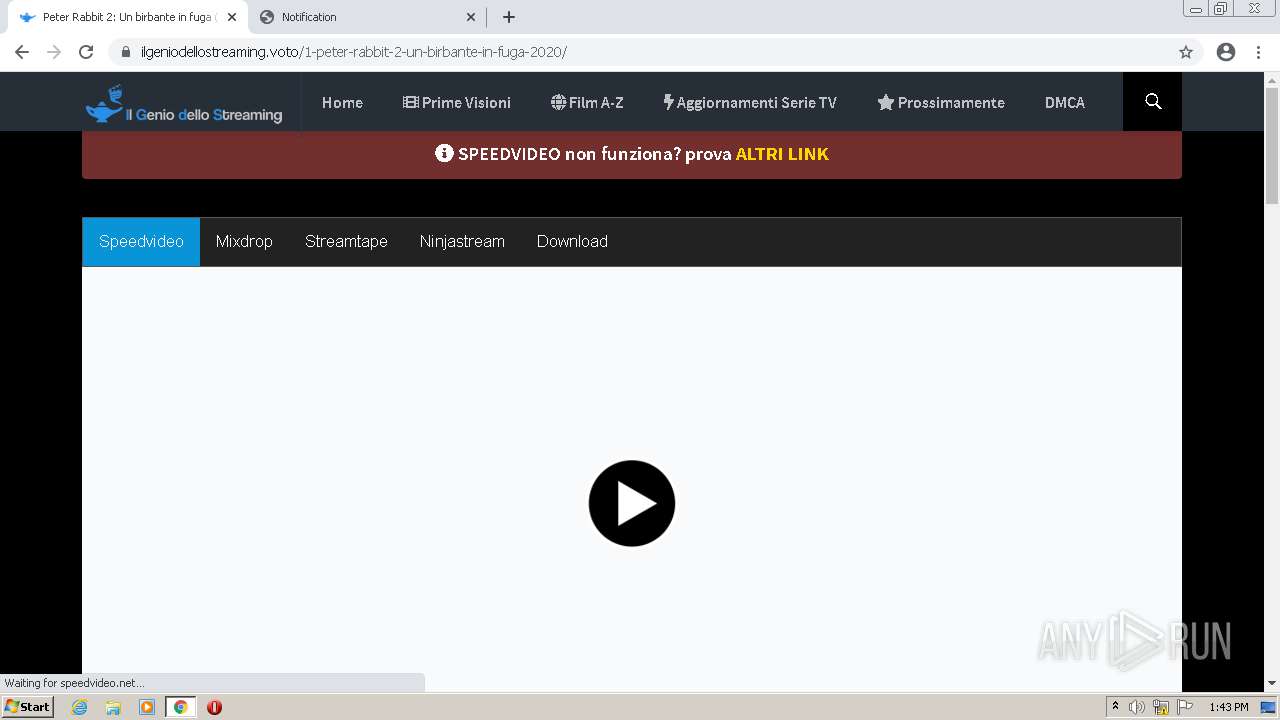Screen dimensions: 1280x720
Task: Click the show desktop button in taskbar
Action: [x=1268, y=707]
